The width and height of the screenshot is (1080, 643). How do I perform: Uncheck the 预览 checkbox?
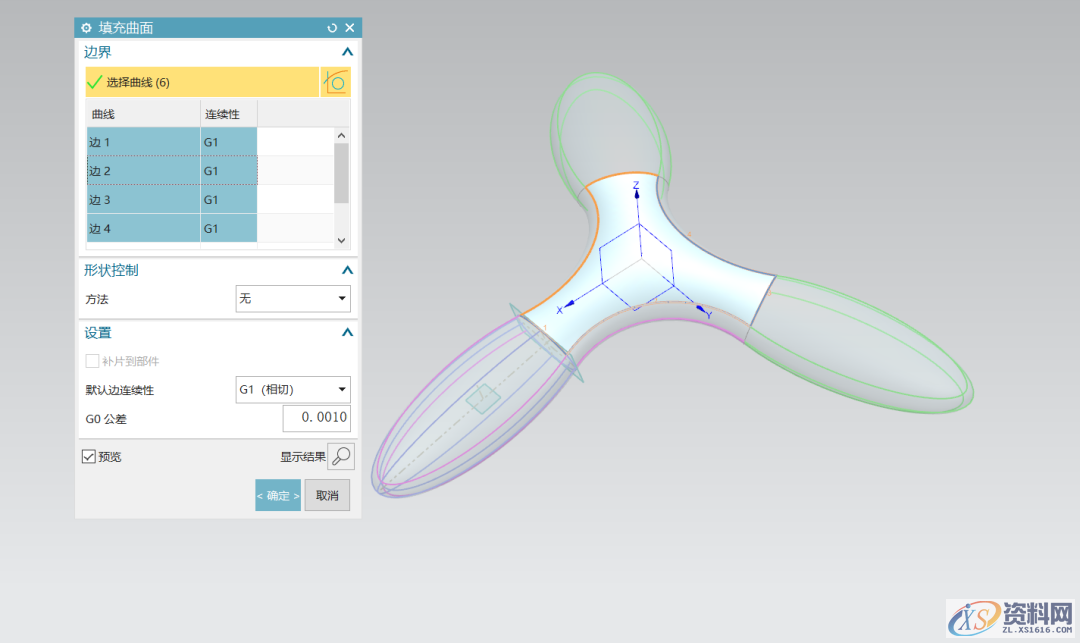[89, 456]
